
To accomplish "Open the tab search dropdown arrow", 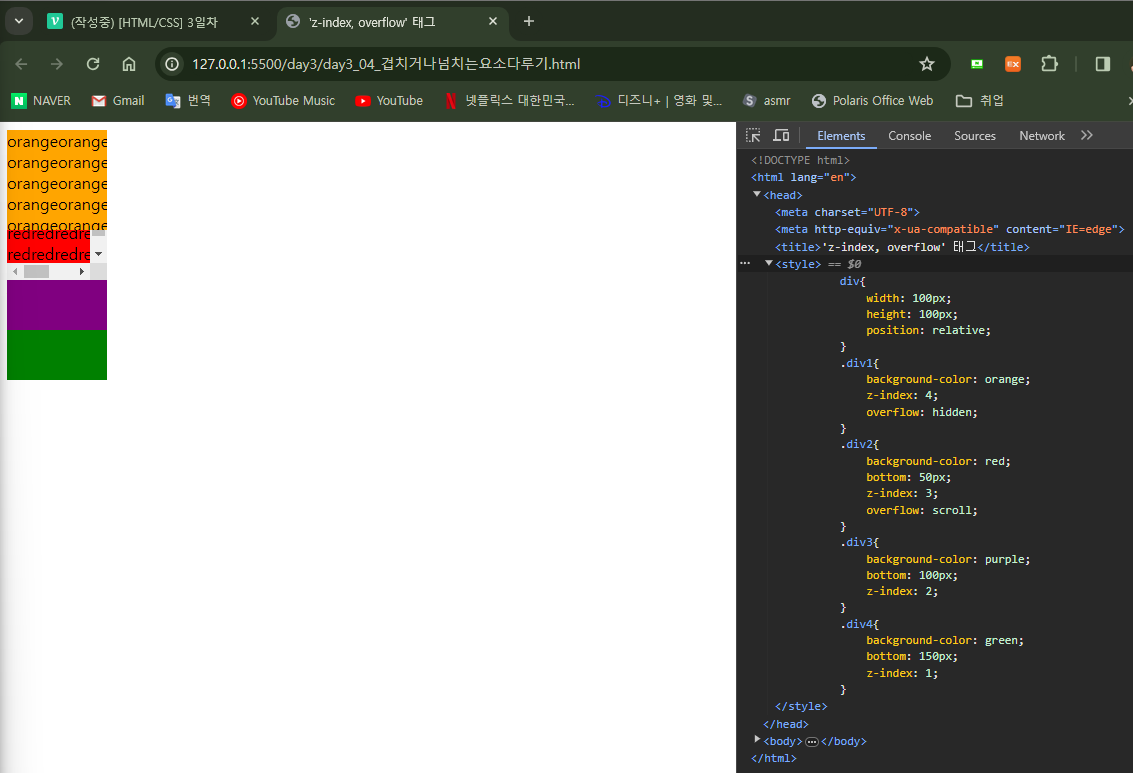I will click(x=19, y=22).
